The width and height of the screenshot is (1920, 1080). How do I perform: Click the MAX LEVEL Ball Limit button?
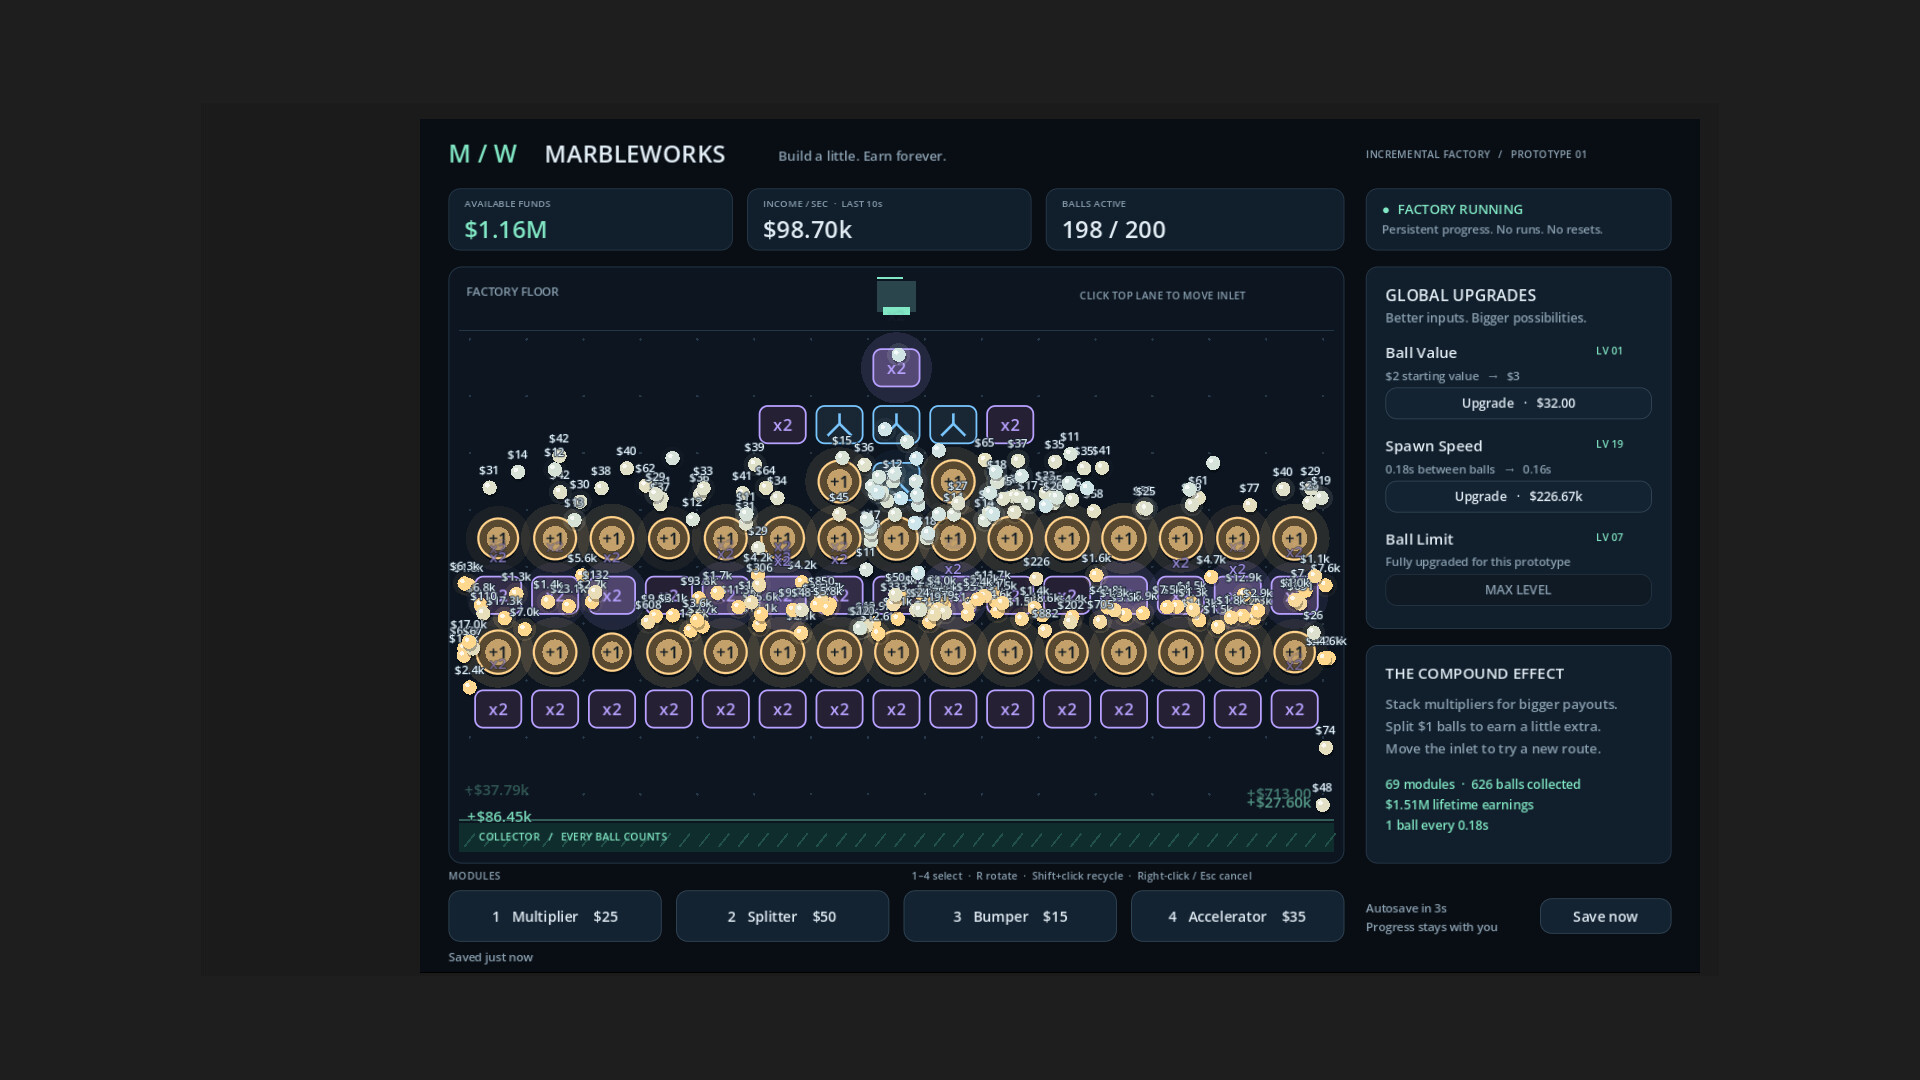coord(1518,589)
